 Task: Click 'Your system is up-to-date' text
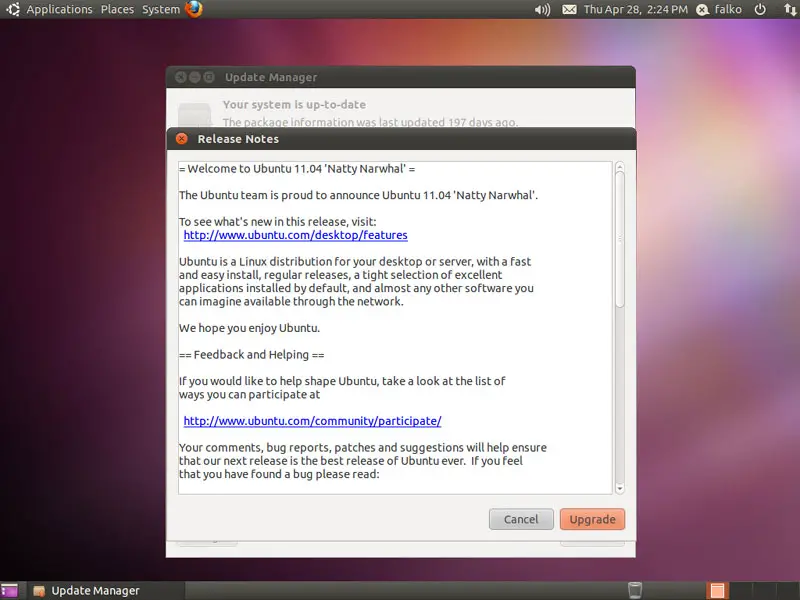[x=294, y=105]
